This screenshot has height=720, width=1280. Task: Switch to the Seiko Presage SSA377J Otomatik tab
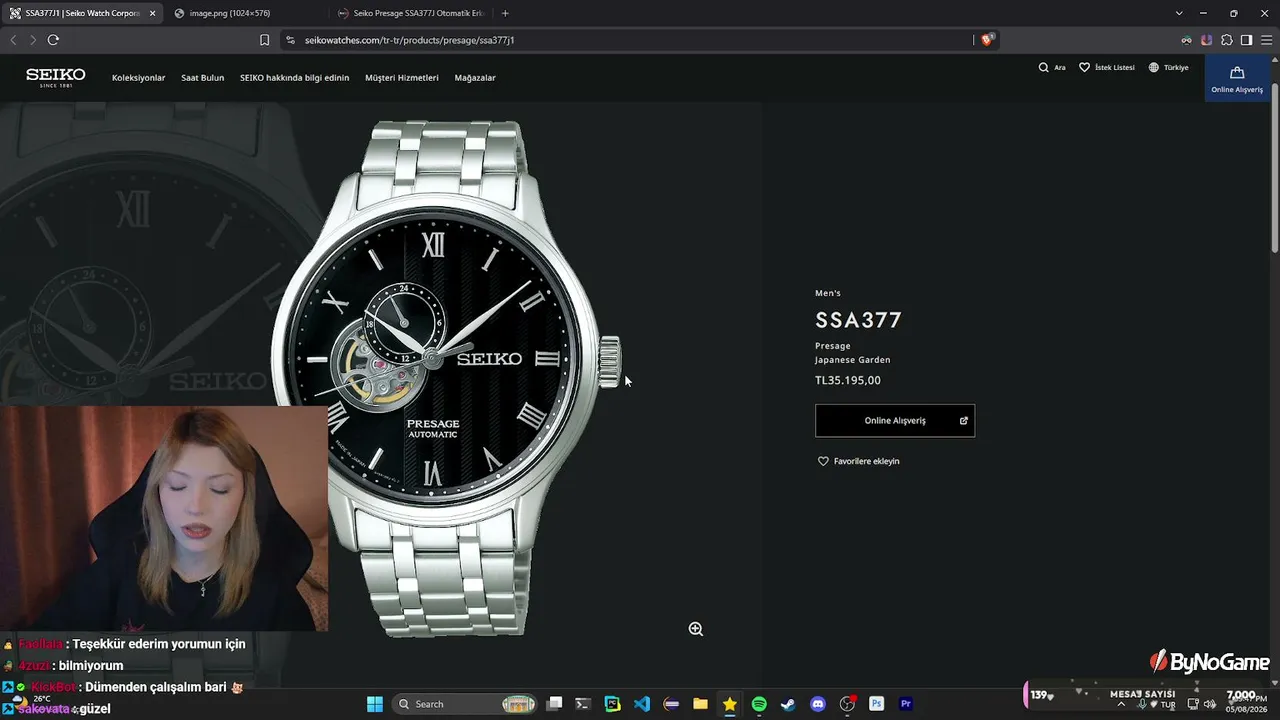pos(410,13)
